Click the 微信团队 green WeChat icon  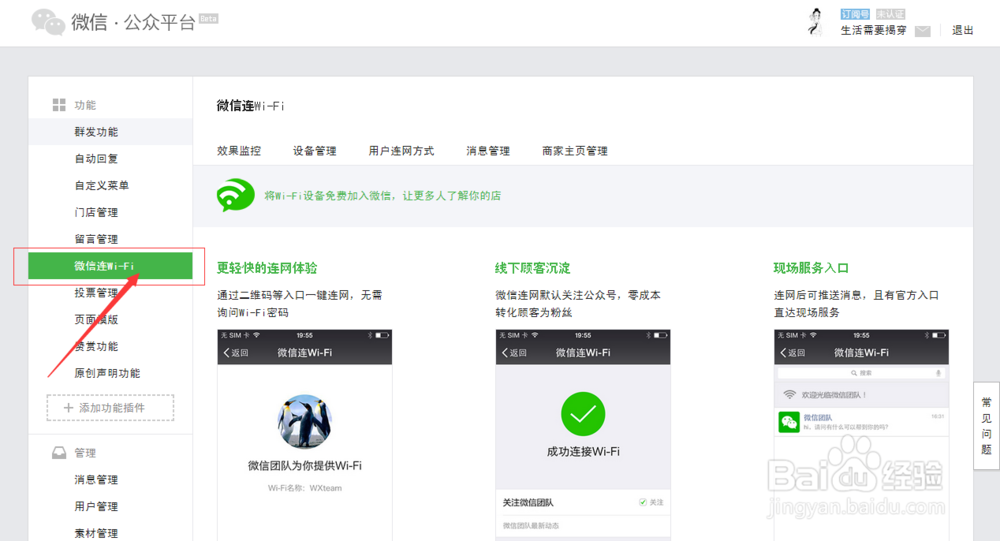tap(789, 422)
